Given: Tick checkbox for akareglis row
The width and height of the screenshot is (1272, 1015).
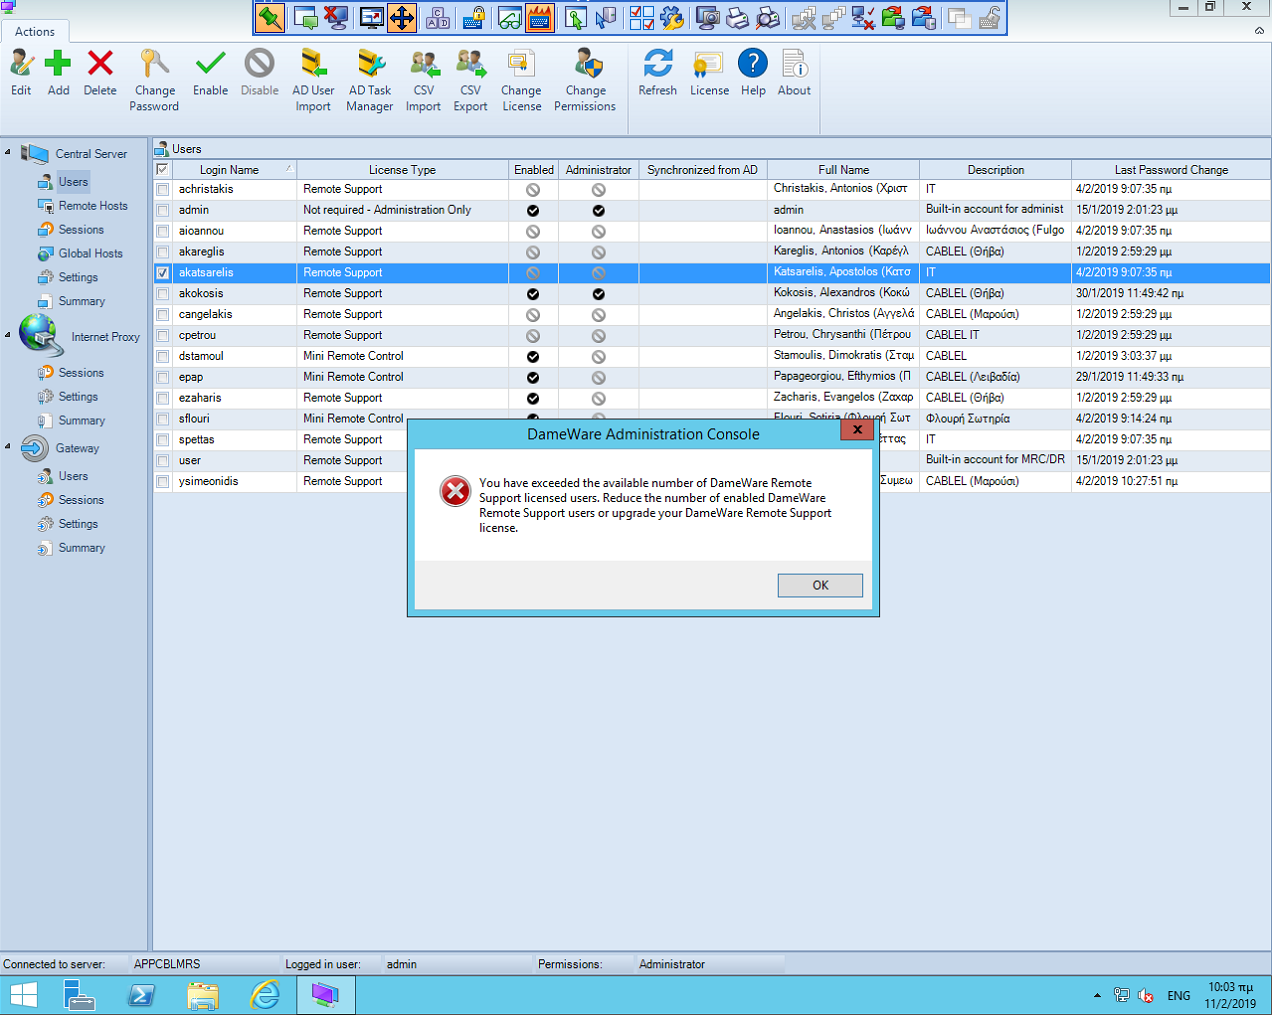Looking at the screenshot, I should (x=162, y=252).
